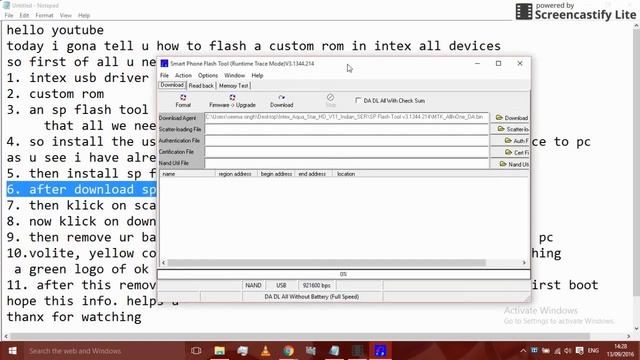Switch to the Memory Test tab
The width and height of the screenshot is (640, 360).
tap(233, 86)
